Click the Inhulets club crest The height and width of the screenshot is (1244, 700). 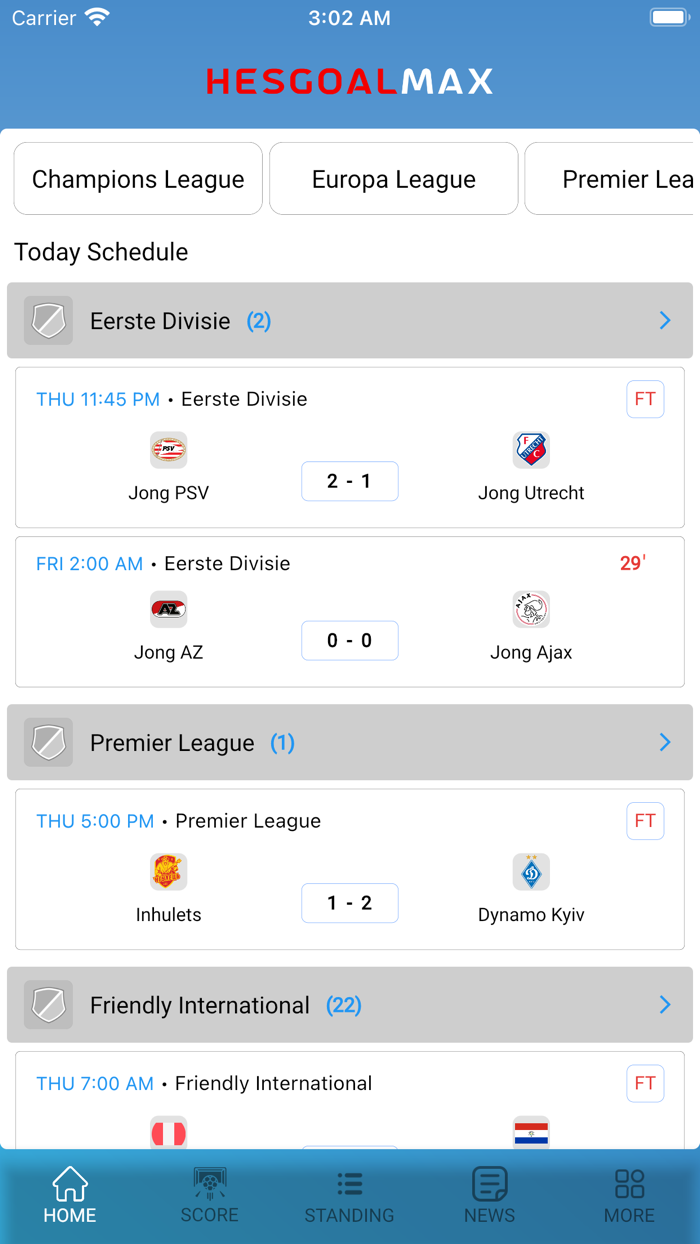coord(168,872)
